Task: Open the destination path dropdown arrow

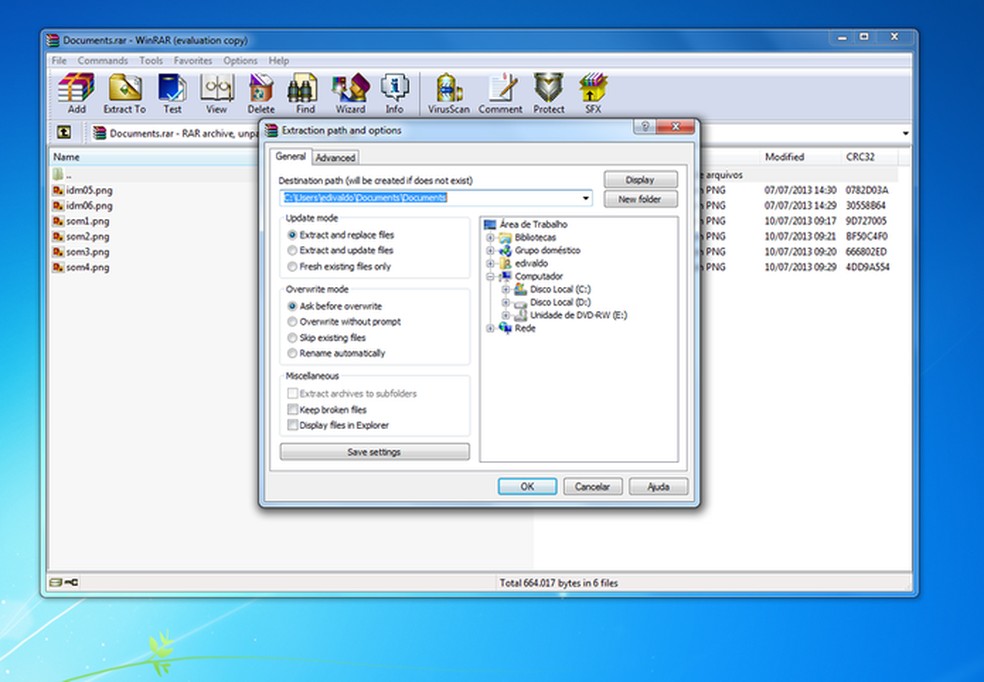Action: (585, 198)
